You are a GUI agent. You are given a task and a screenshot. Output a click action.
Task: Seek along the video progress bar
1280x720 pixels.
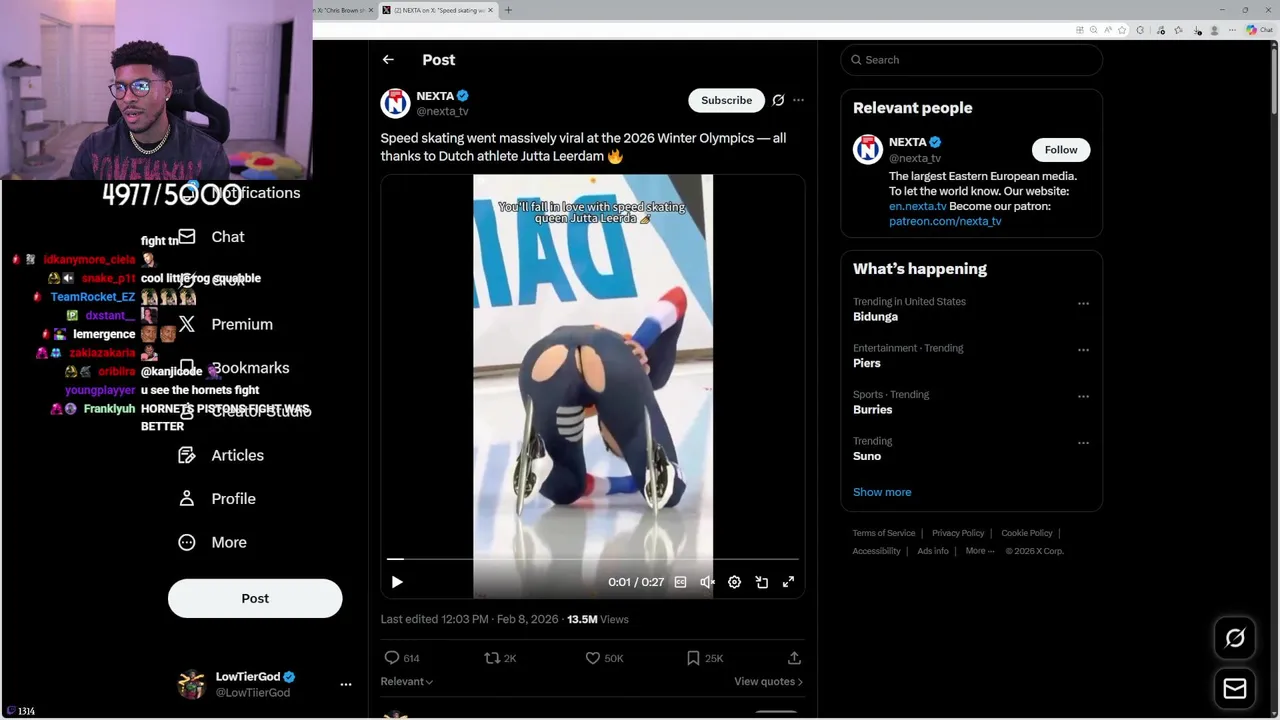click(x=592, y=559)
